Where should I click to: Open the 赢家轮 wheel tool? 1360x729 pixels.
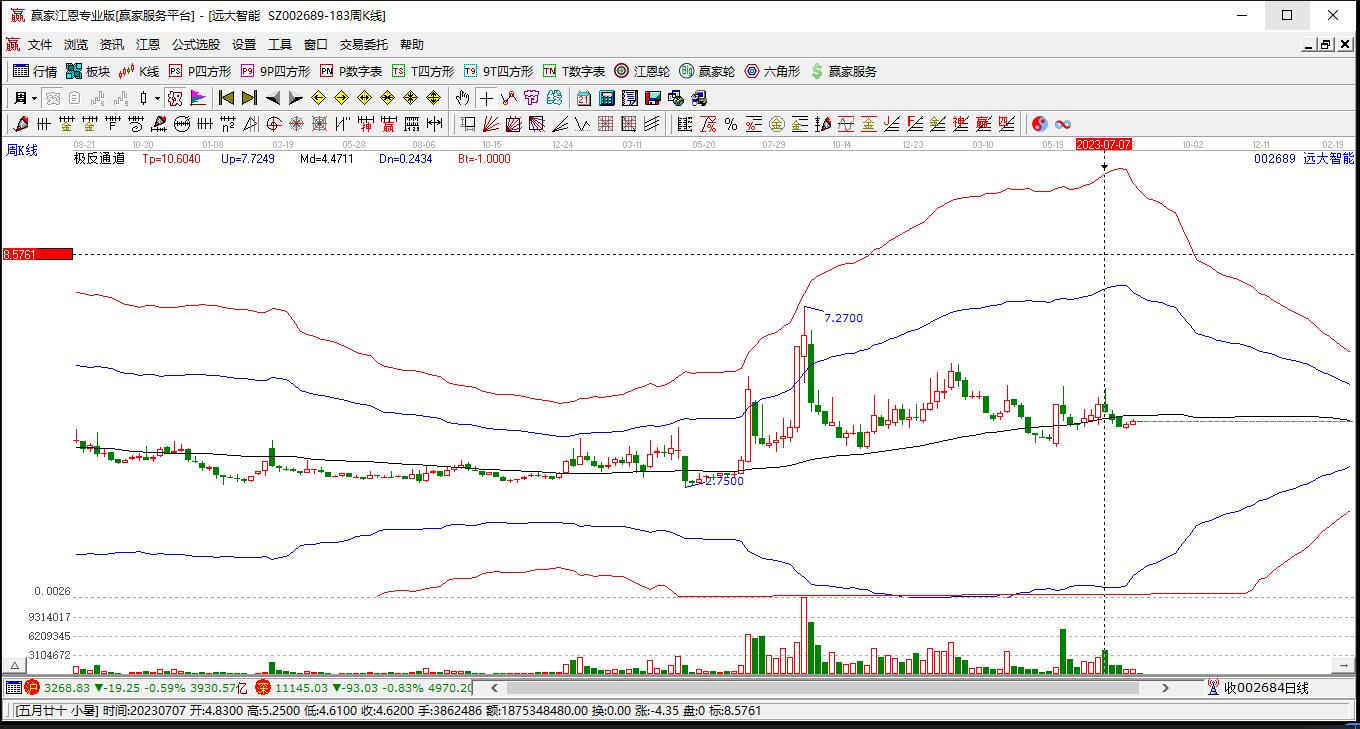coord(707,71)
